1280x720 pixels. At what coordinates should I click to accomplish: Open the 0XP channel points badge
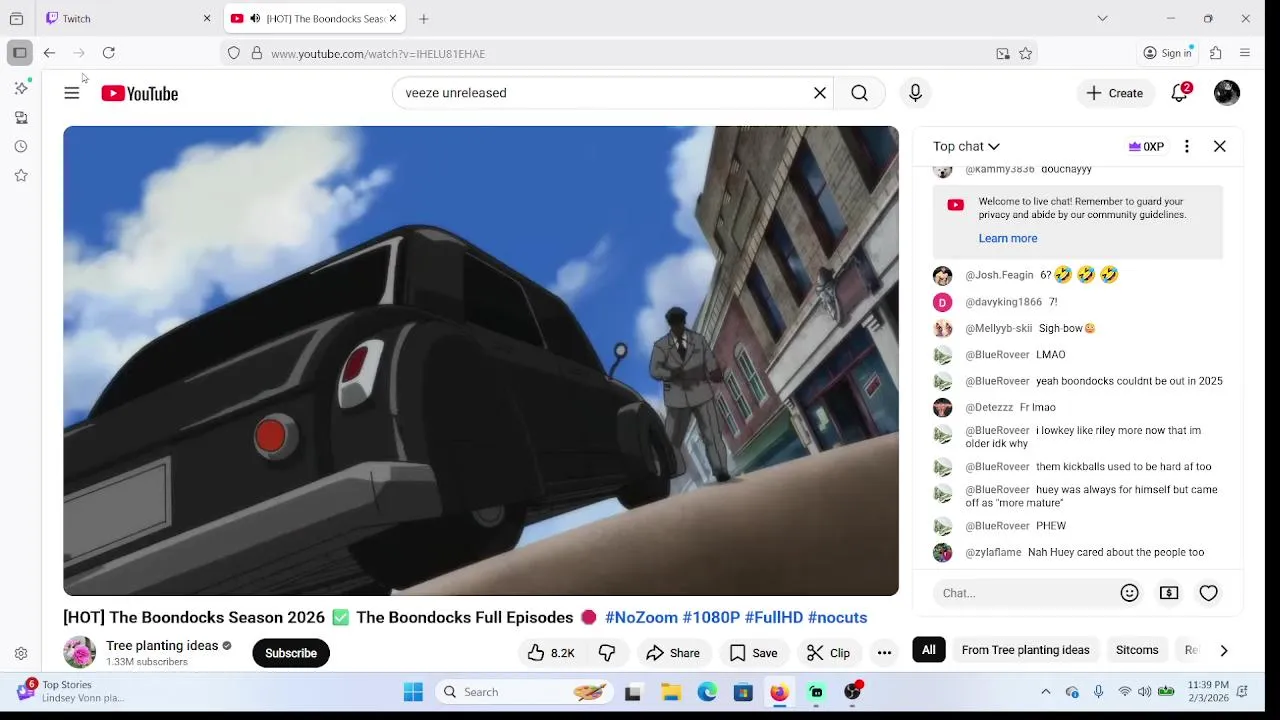click(x=1146, y=146)
